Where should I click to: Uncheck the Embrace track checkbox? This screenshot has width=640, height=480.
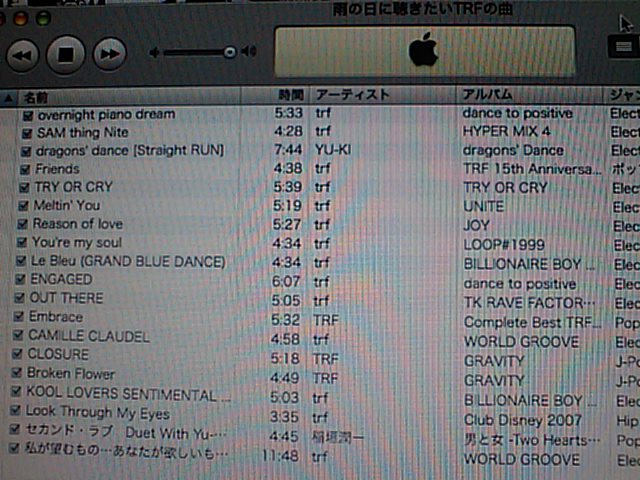tap(19, 317)
